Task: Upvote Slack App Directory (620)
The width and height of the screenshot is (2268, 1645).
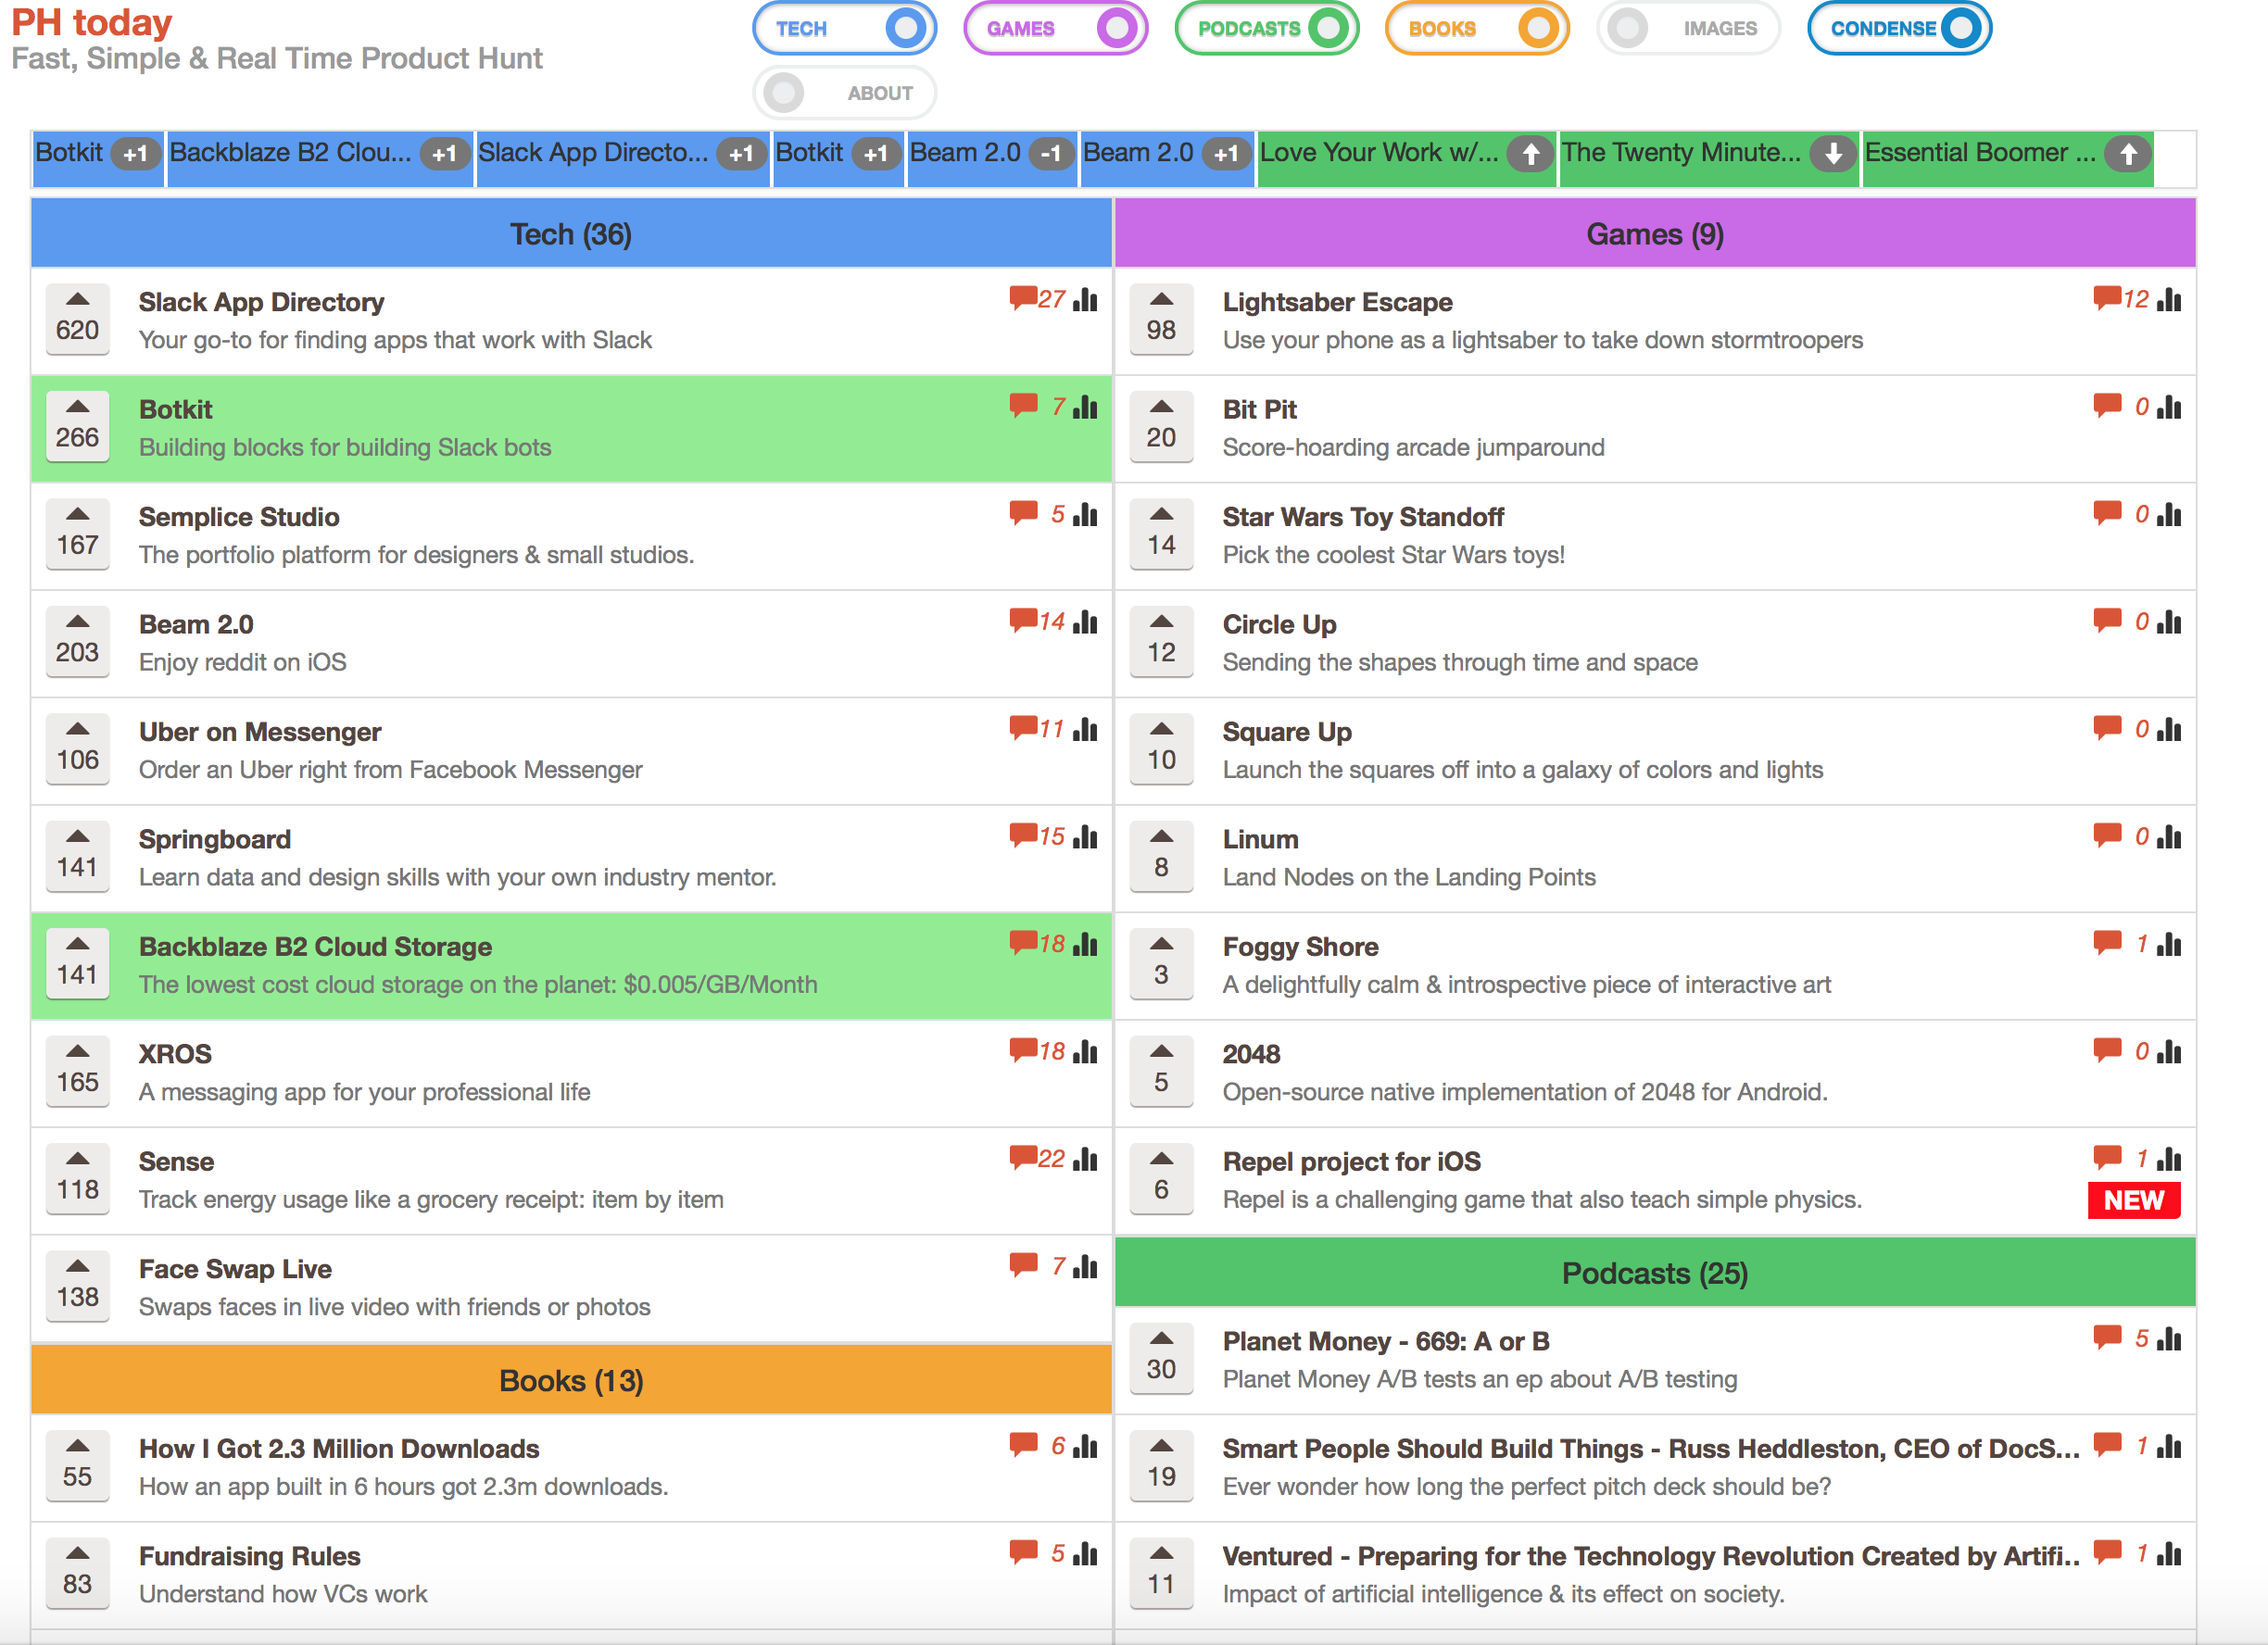Action: [77, 318]
